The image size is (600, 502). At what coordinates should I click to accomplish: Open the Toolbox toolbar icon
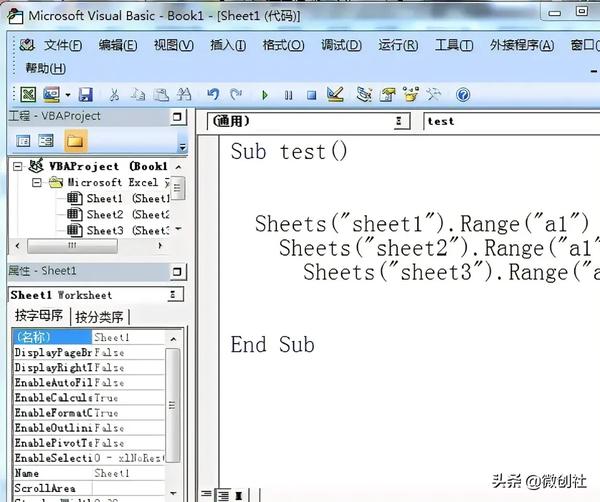tap(434, 95)
